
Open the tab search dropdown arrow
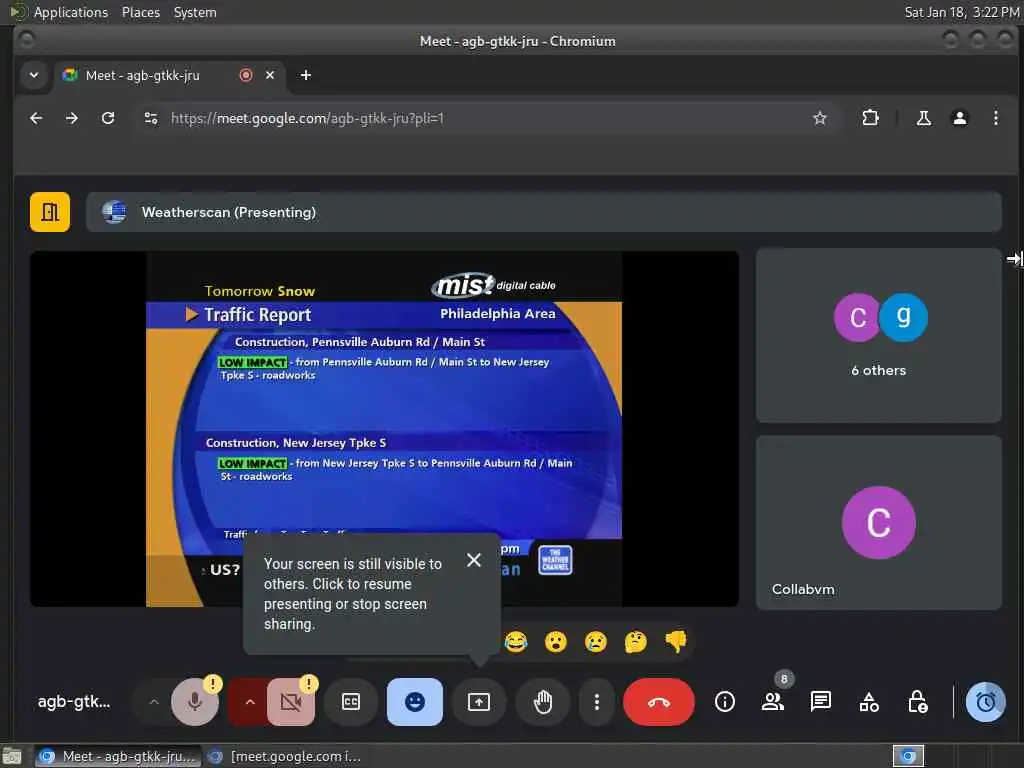pyautogui.click(x=34, y=75)
